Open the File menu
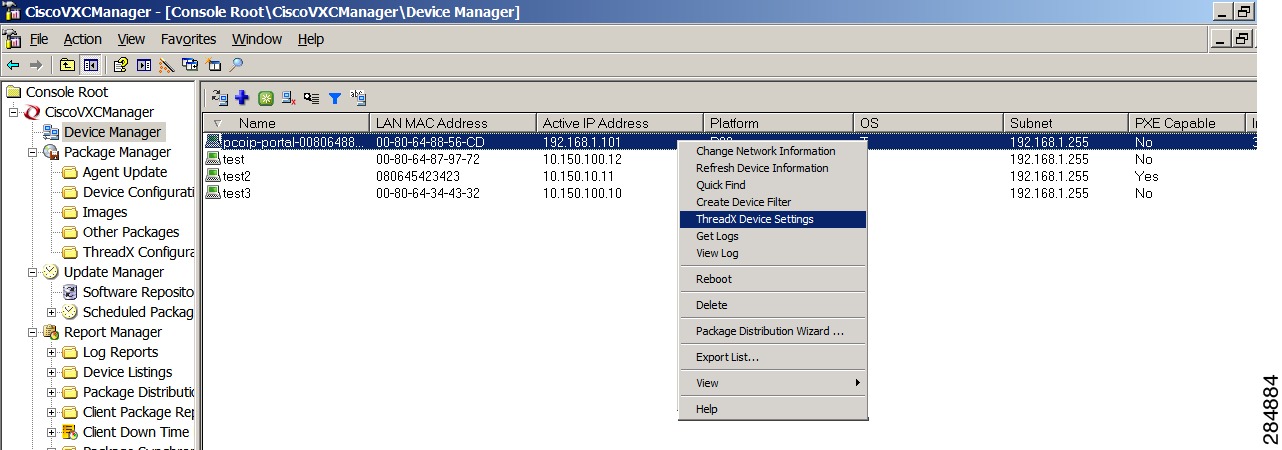Screen dimensions: 1282x450 pos(39,39)
